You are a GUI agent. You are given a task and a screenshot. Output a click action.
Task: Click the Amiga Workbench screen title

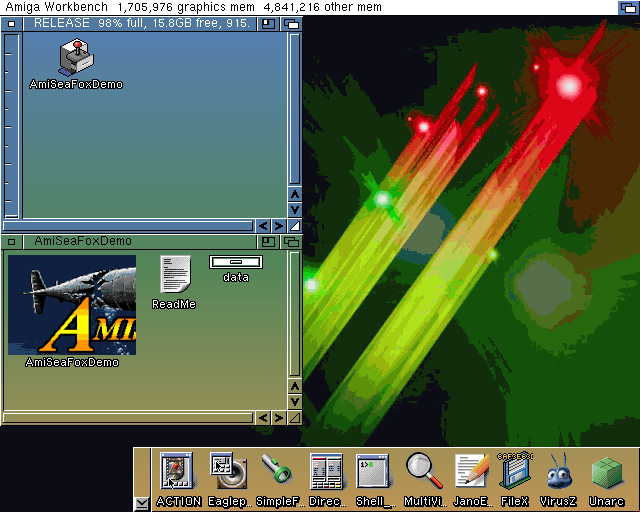tap(56, 7)
